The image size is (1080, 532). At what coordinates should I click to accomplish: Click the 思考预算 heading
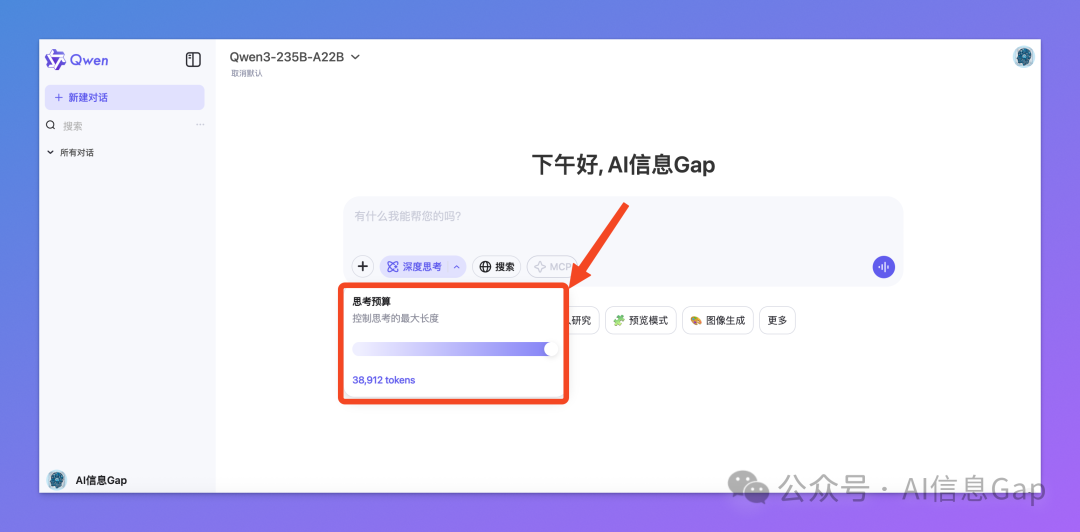pyautogui.click(x=371, y=301)
